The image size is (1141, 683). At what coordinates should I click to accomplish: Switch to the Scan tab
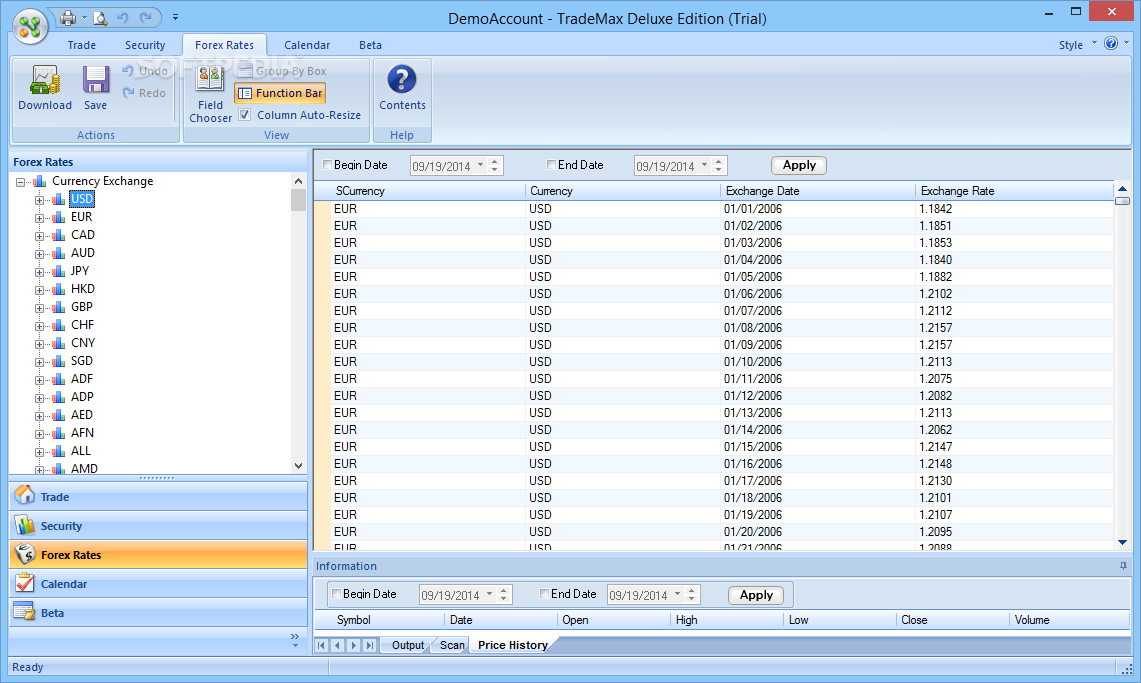452,645
